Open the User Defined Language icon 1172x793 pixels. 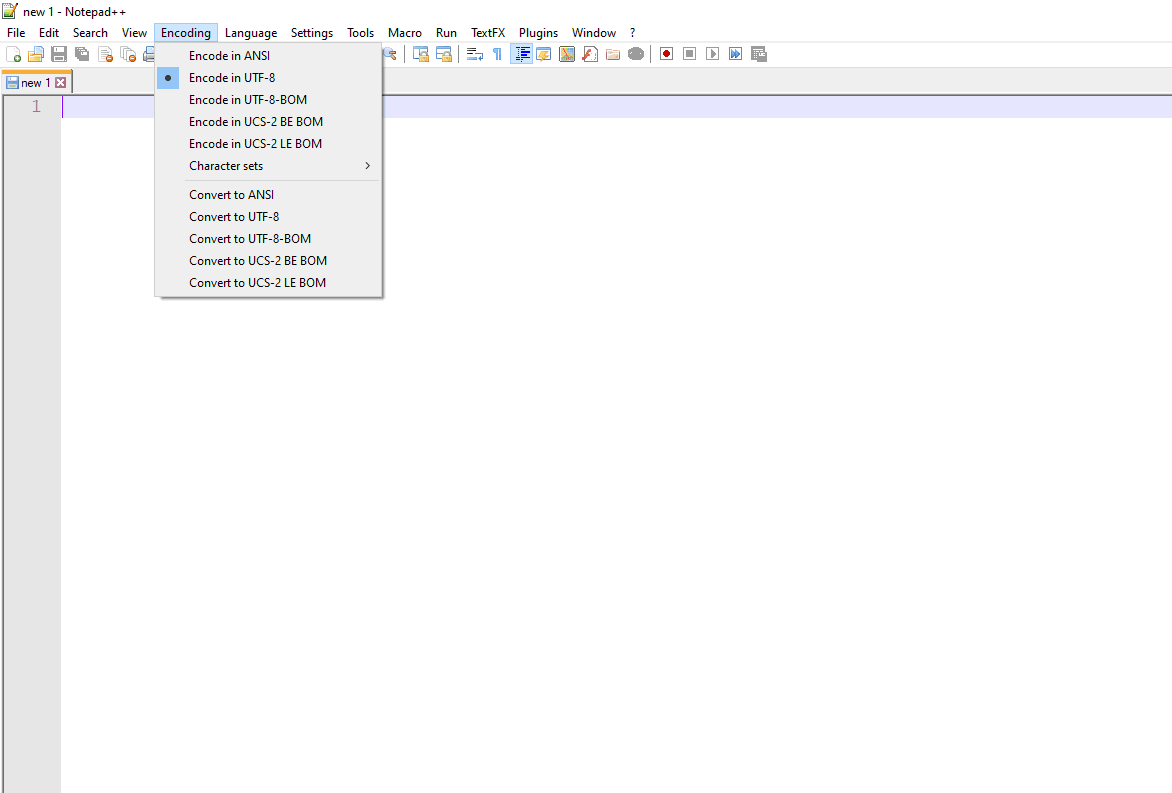[544, 54]
